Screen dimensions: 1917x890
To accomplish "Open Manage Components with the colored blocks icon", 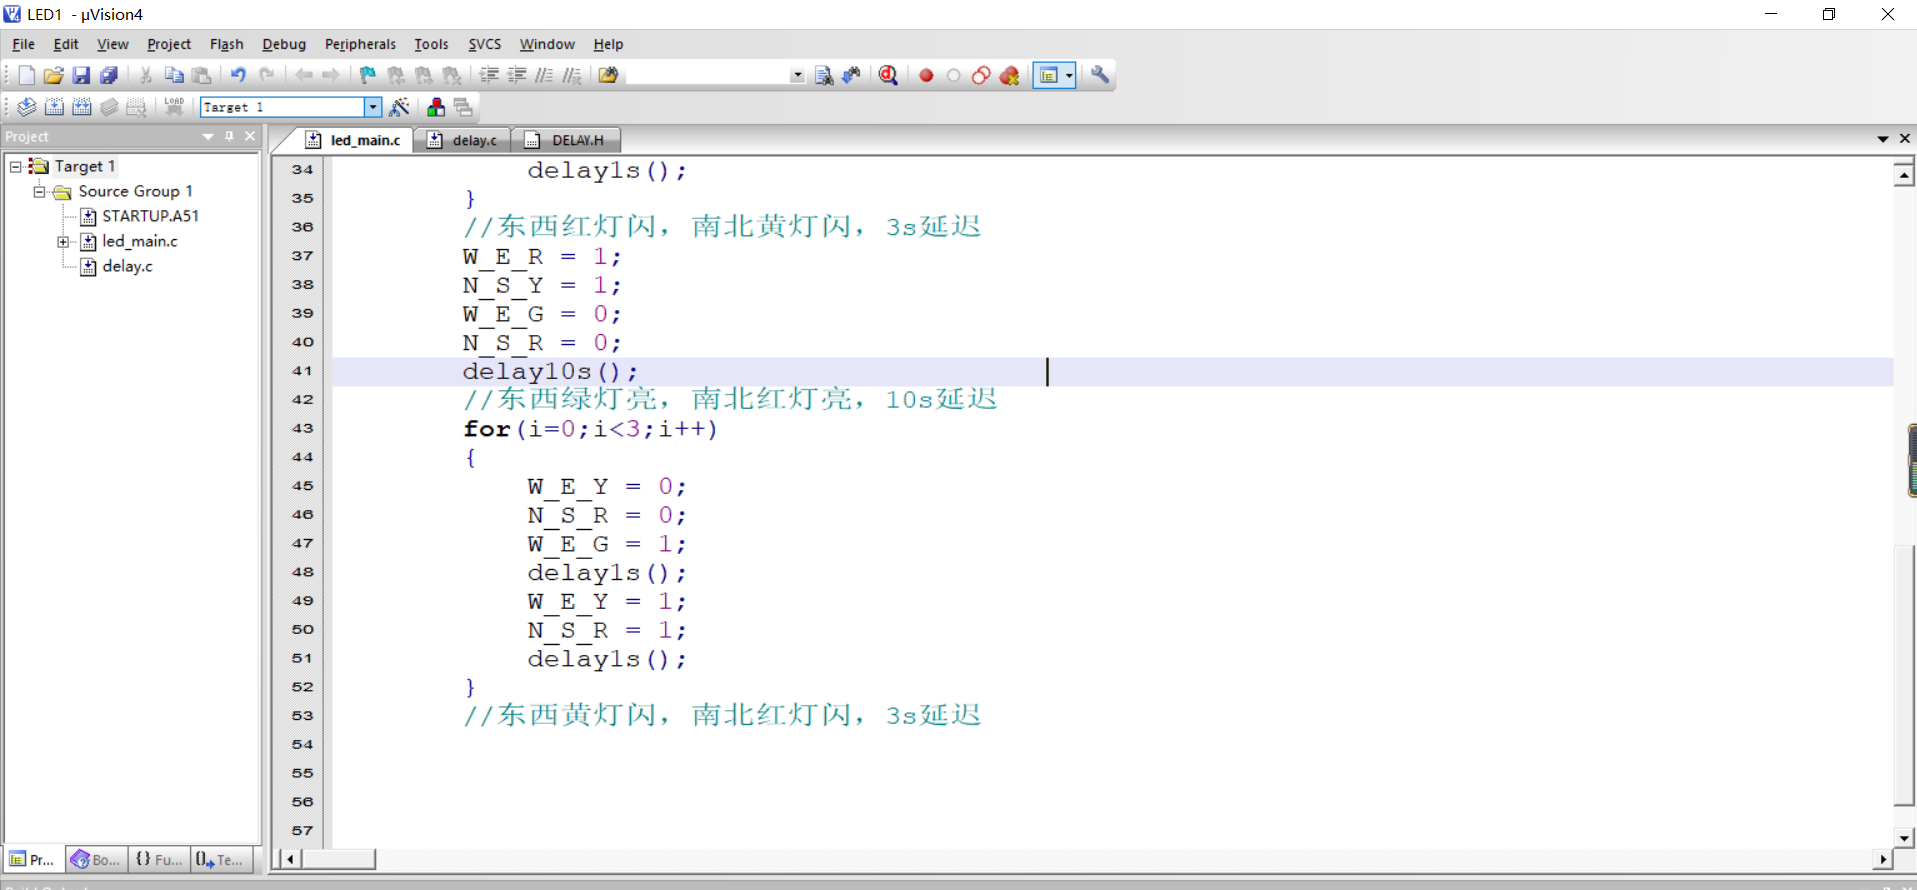I will (436, 107).
